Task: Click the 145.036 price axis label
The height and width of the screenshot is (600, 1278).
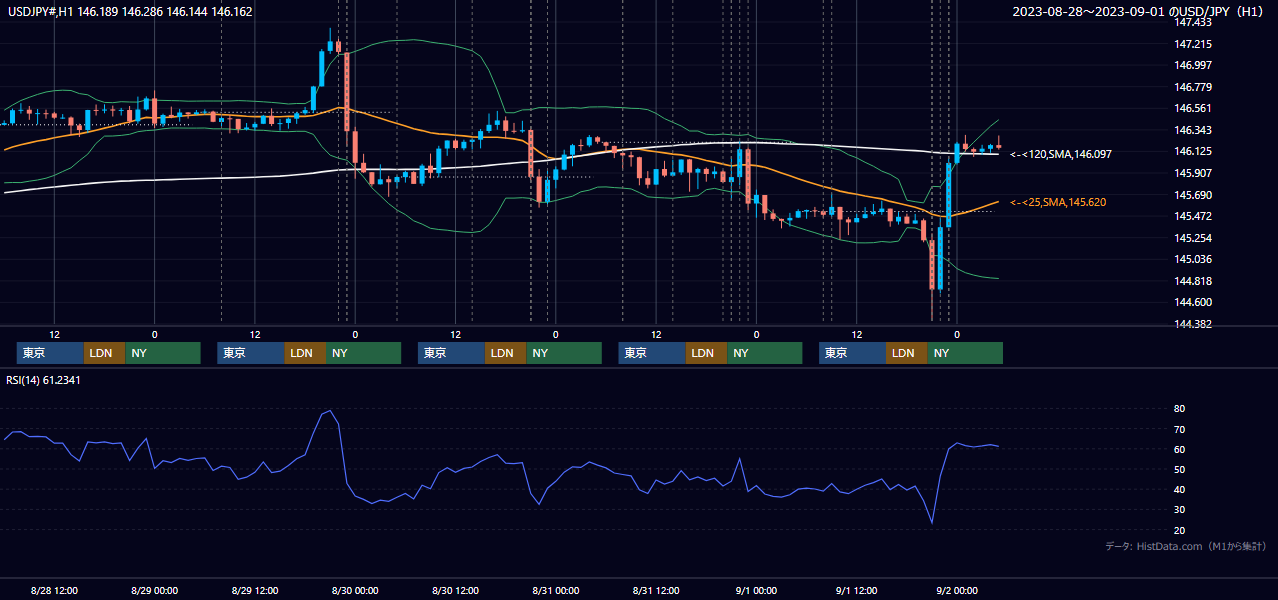Action: [1194, 260]
